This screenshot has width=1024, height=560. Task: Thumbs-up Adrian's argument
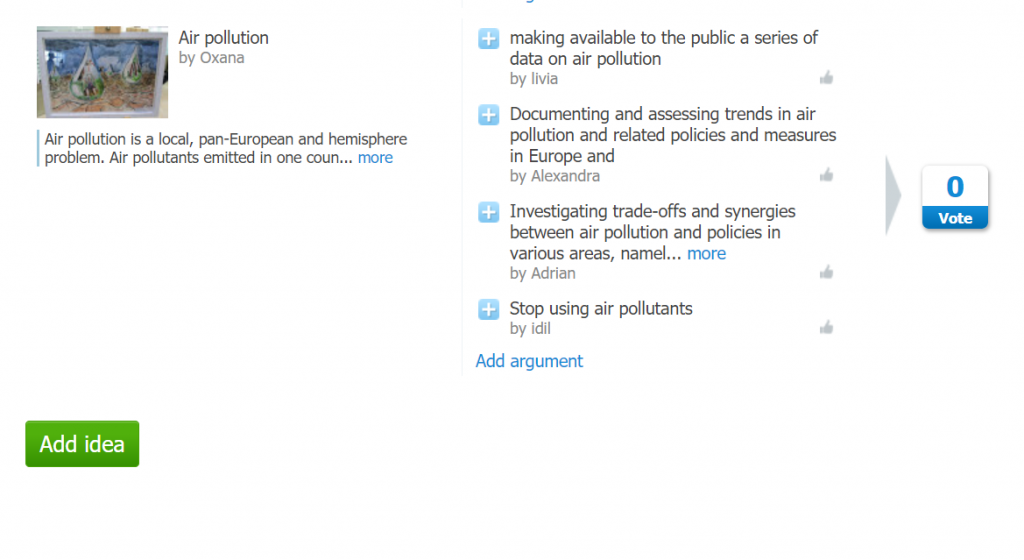pyautogui.click(x=826, y=272)
